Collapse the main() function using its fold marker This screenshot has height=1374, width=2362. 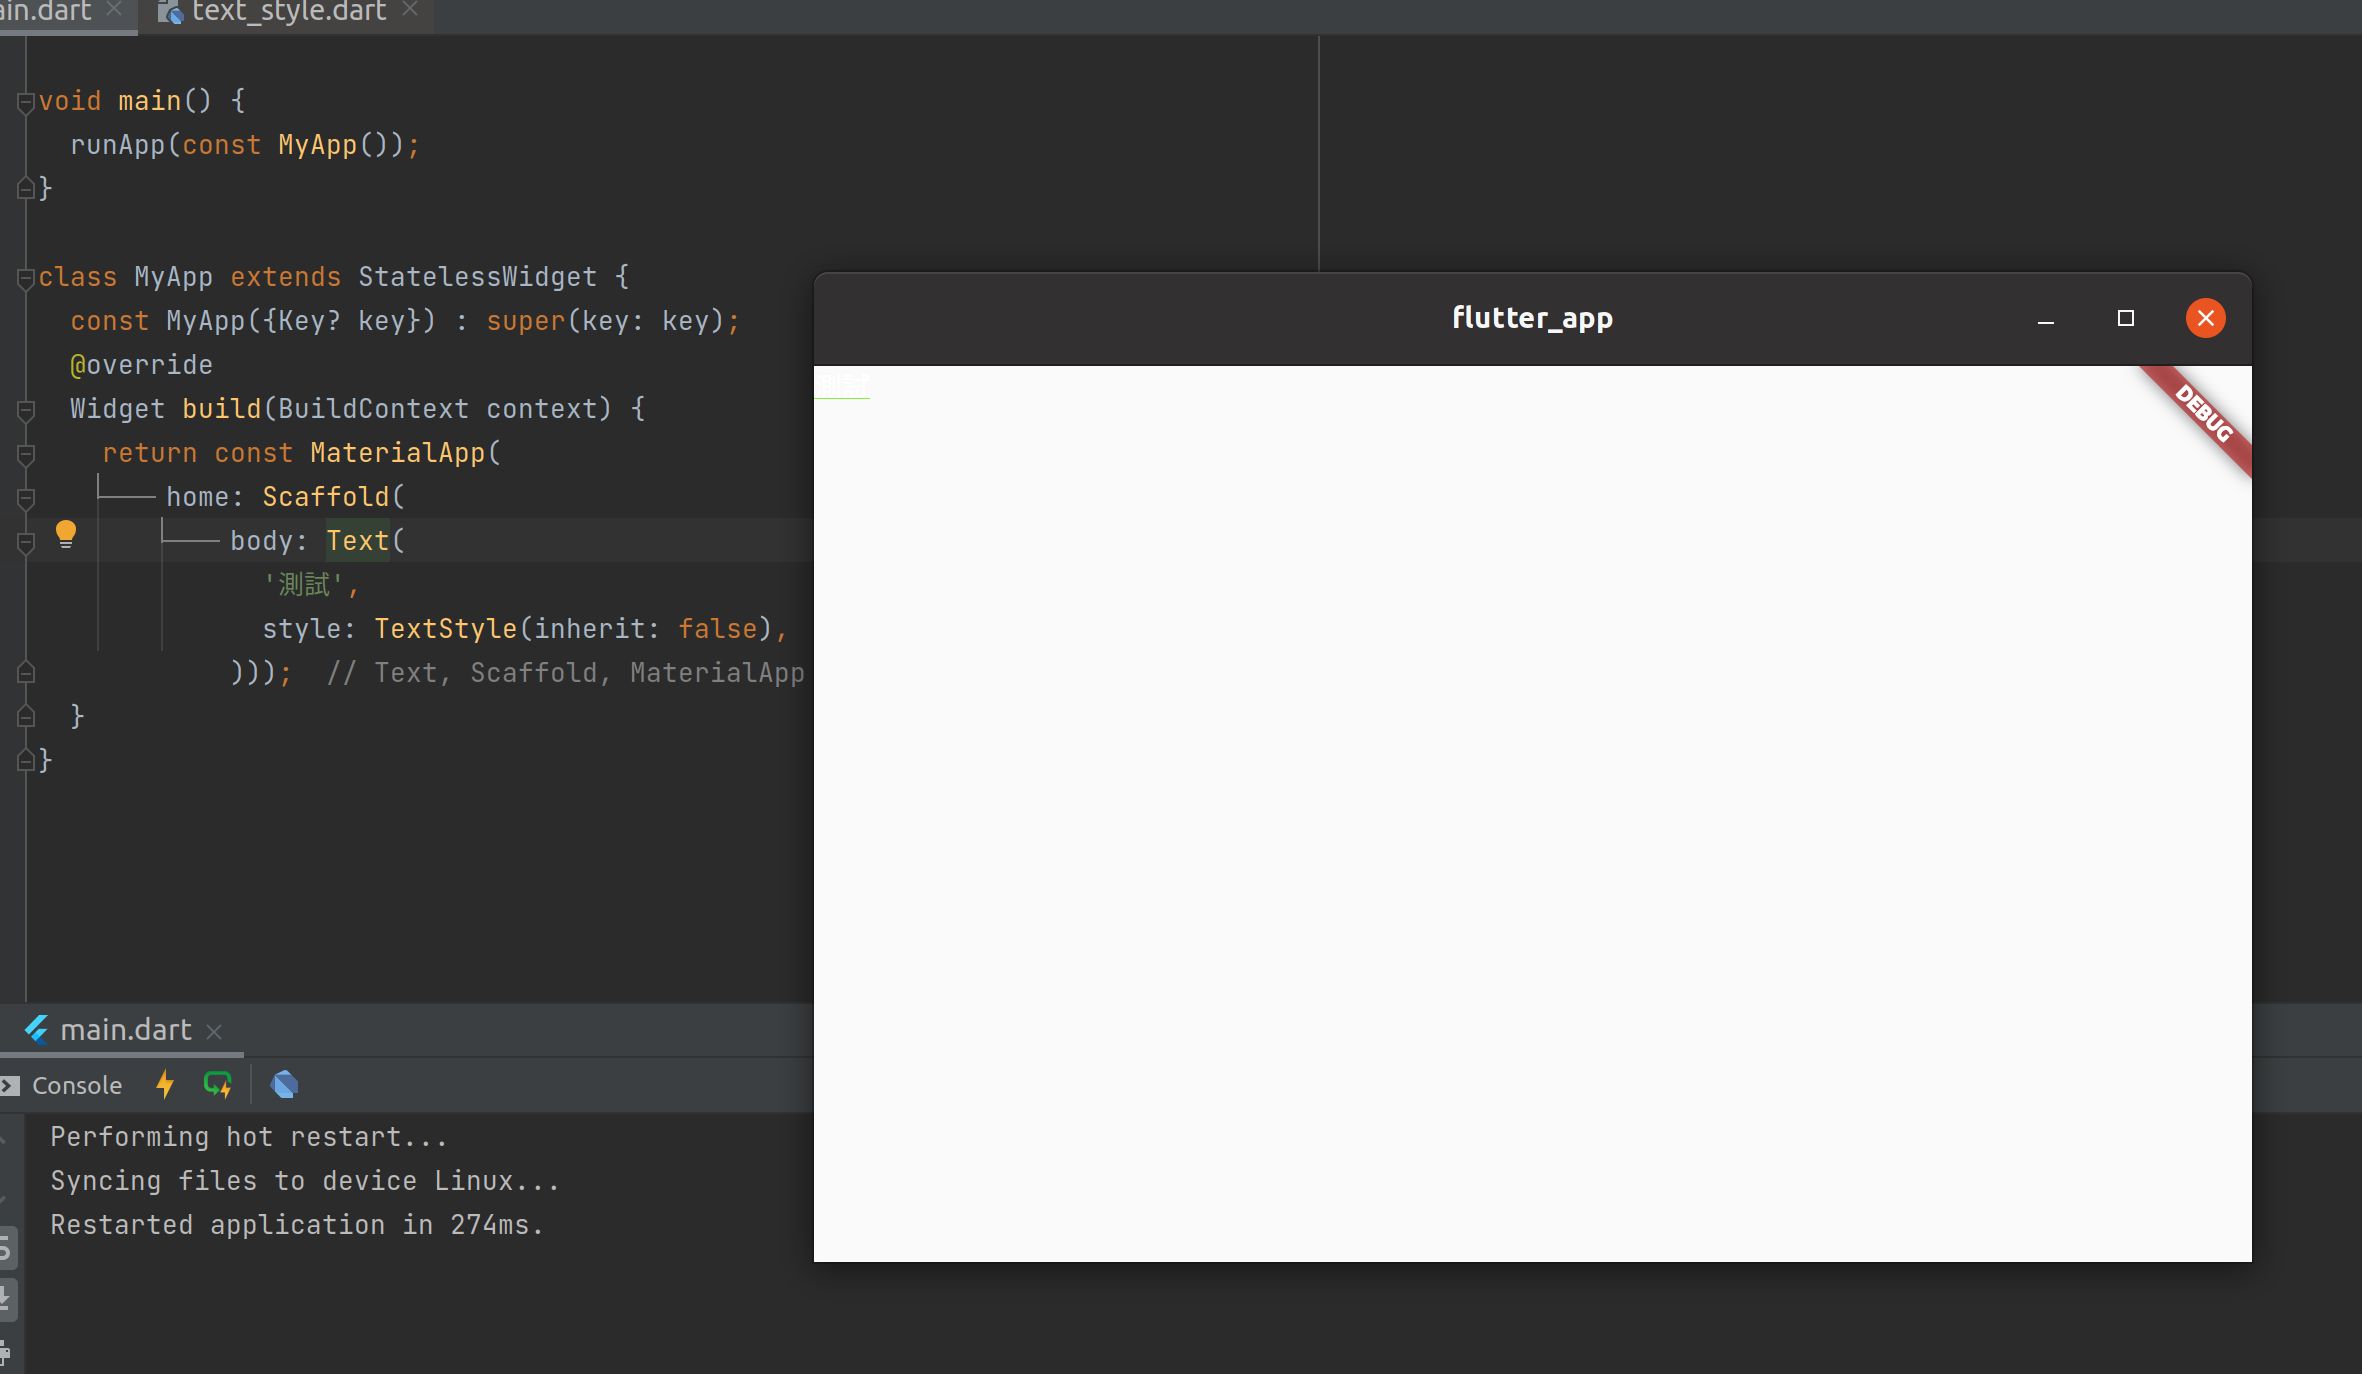[x=25, y=100]
